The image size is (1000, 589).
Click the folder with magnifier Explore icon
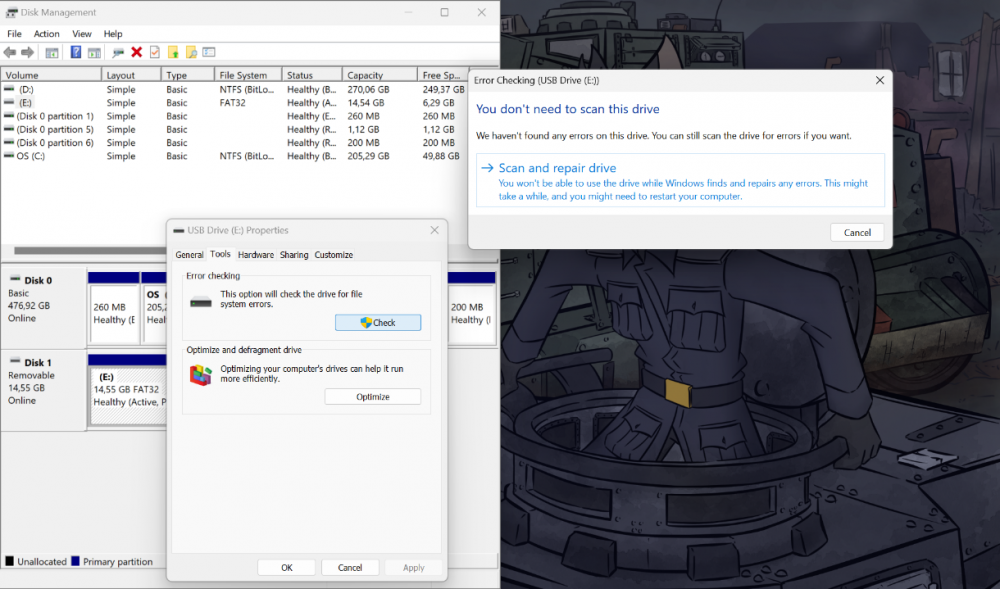coord(191,52)
